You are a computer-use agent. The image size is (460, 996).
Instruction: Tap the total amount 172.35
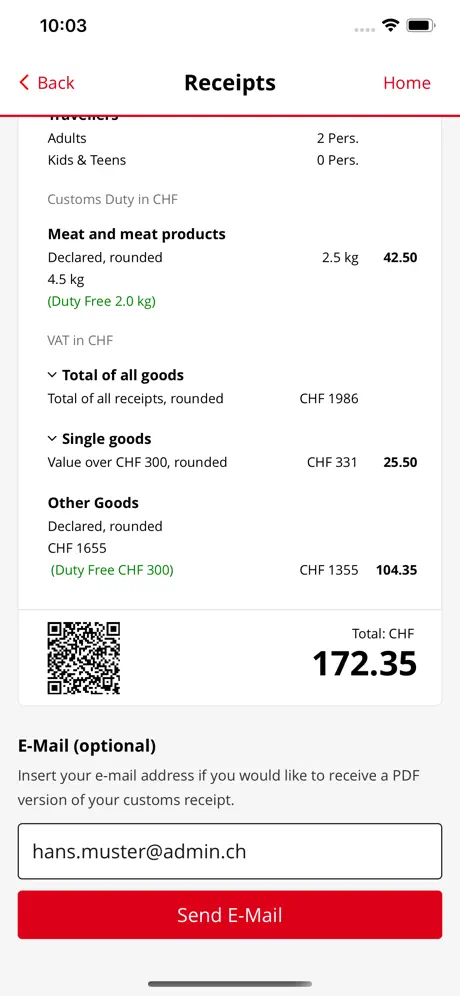point(365,663)
